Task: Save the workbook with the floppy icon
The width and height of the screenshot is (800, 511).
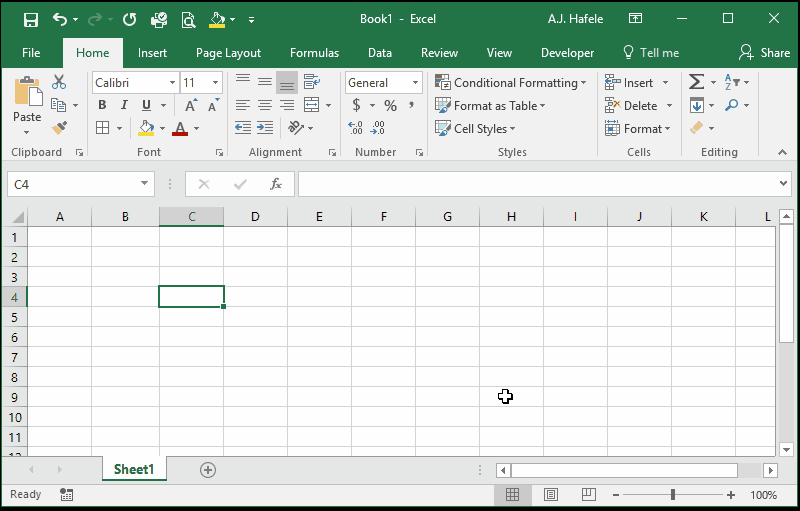Action: point(31,20)
